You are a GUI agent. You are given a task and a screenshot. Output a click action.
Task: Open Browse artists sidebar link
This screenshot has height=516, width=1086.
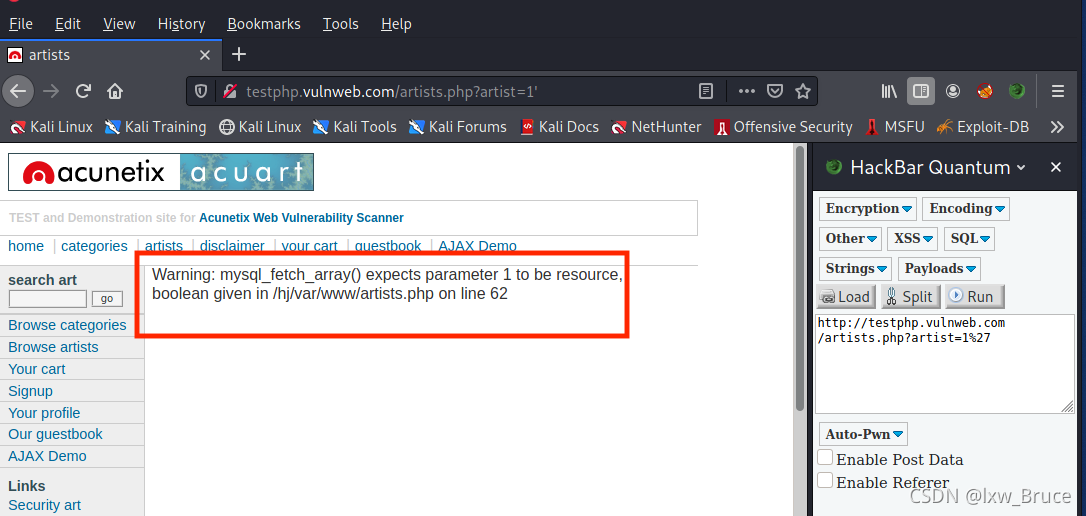pos(53,347)
